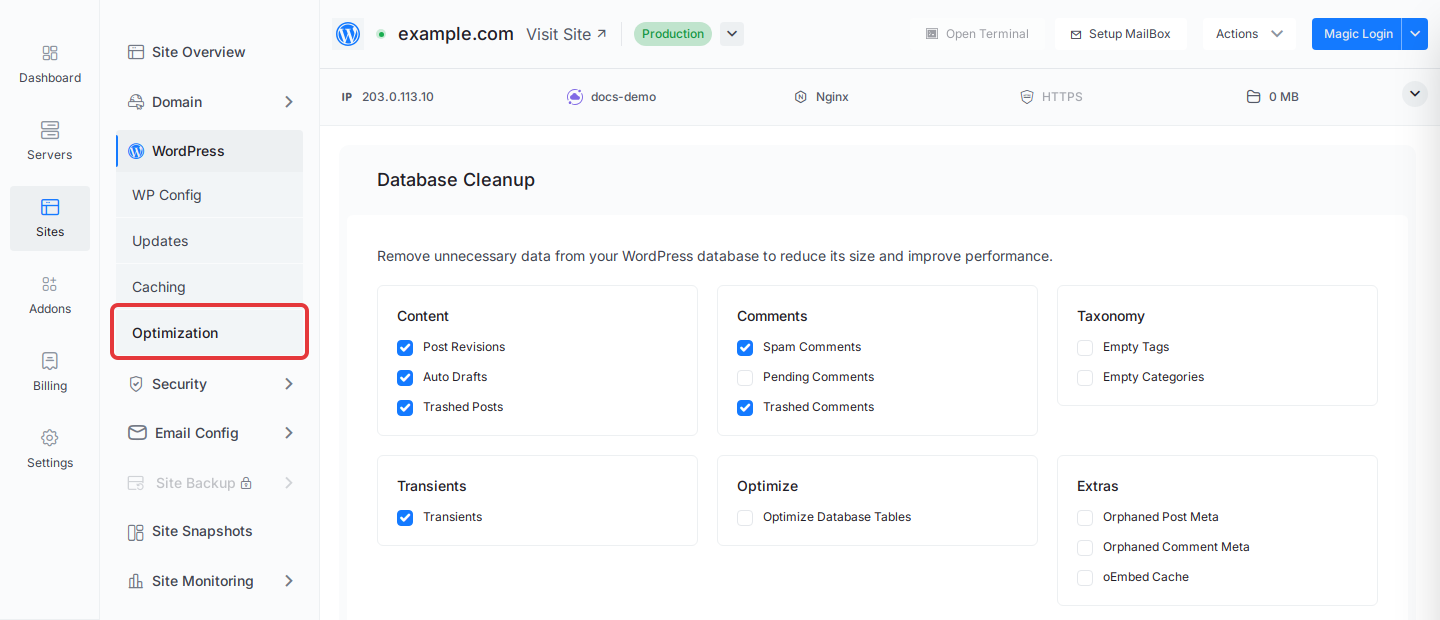Click the Setup MailBox button
Viewport: 1440px width, 620px height.
click(1120, 34)
